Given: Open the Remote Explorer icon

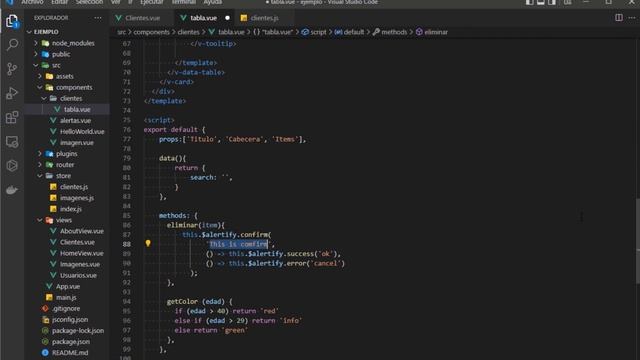Looking at the screenshot, I should click(12, 142).
